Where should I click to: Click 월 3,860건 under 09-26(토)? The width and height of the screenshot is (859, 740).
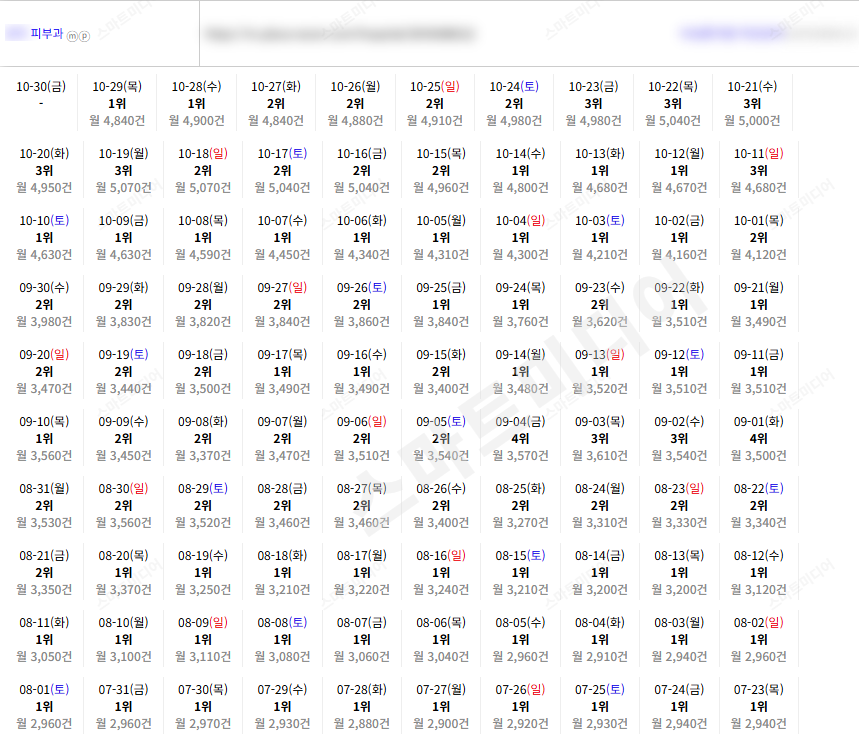click(362, 322)
